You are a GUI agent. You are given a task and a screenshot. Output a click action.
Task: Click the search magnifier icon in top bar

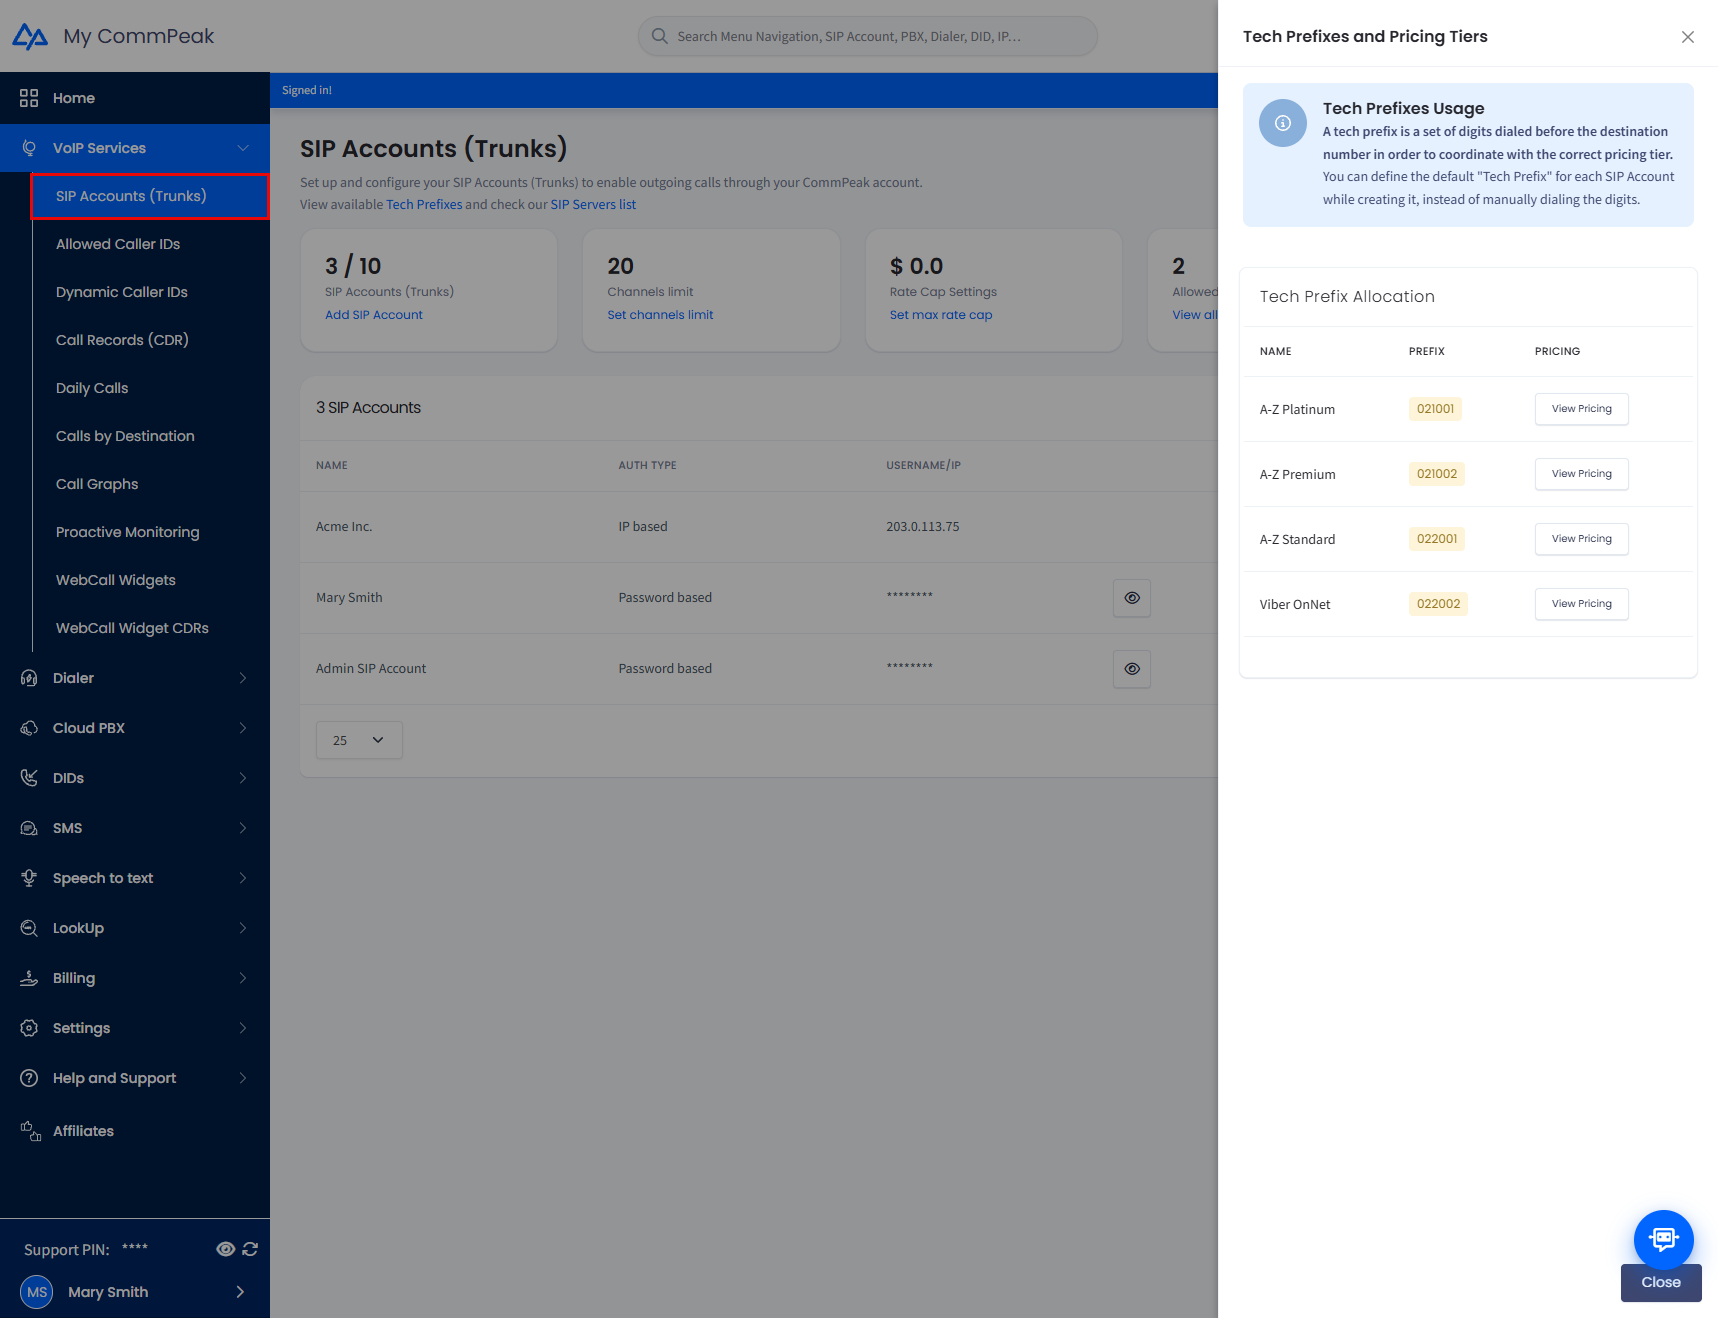point(660,36)
